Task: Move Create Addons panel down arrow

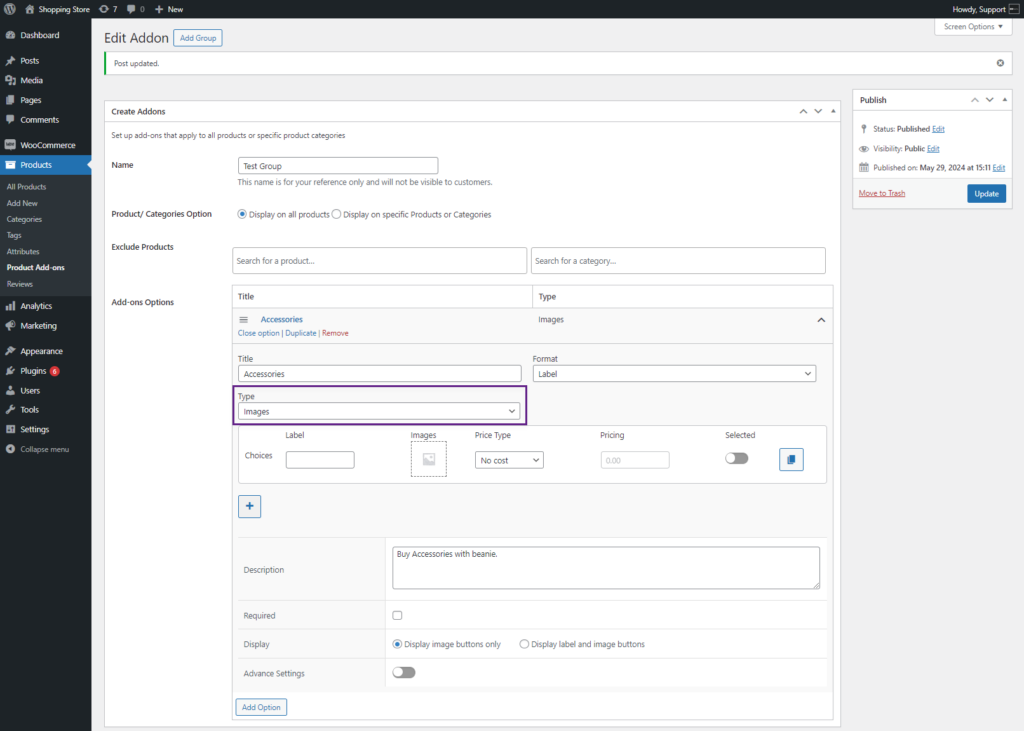Action: (x=818, y=112)
